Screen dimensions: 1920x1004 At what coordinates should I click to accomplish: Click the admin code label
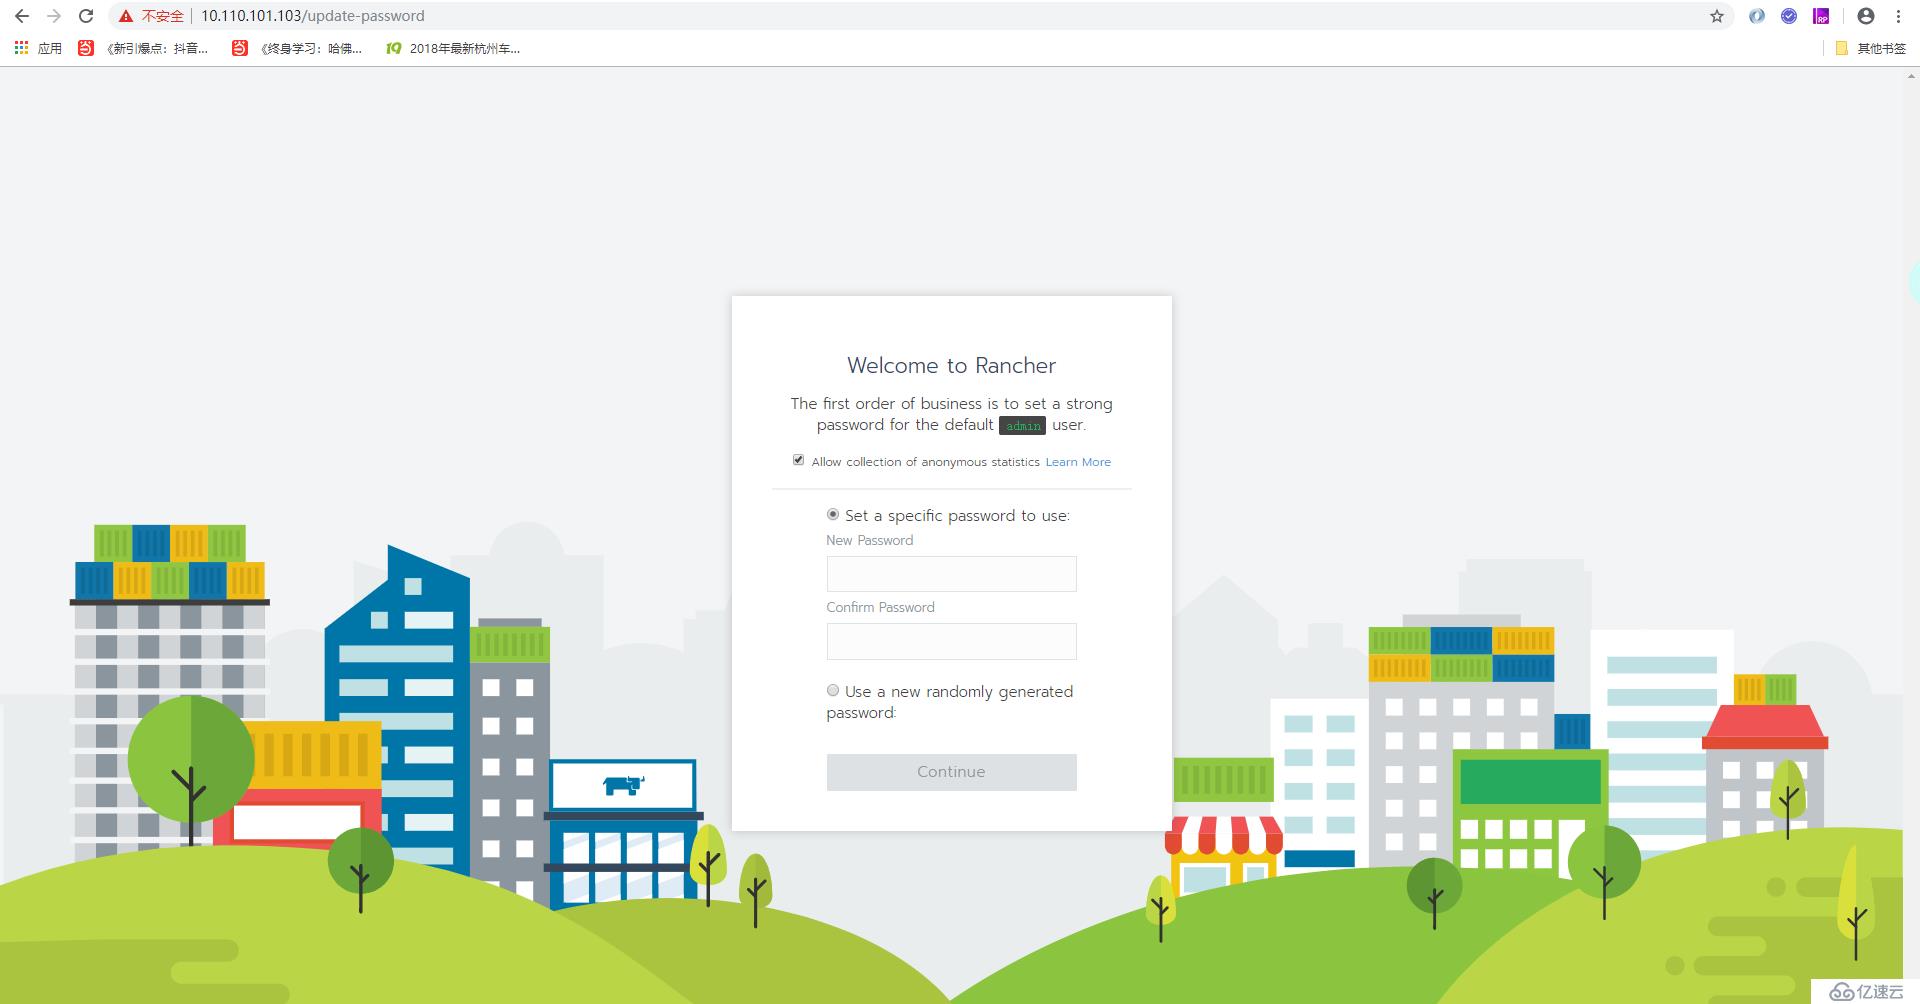point(1022,425)
